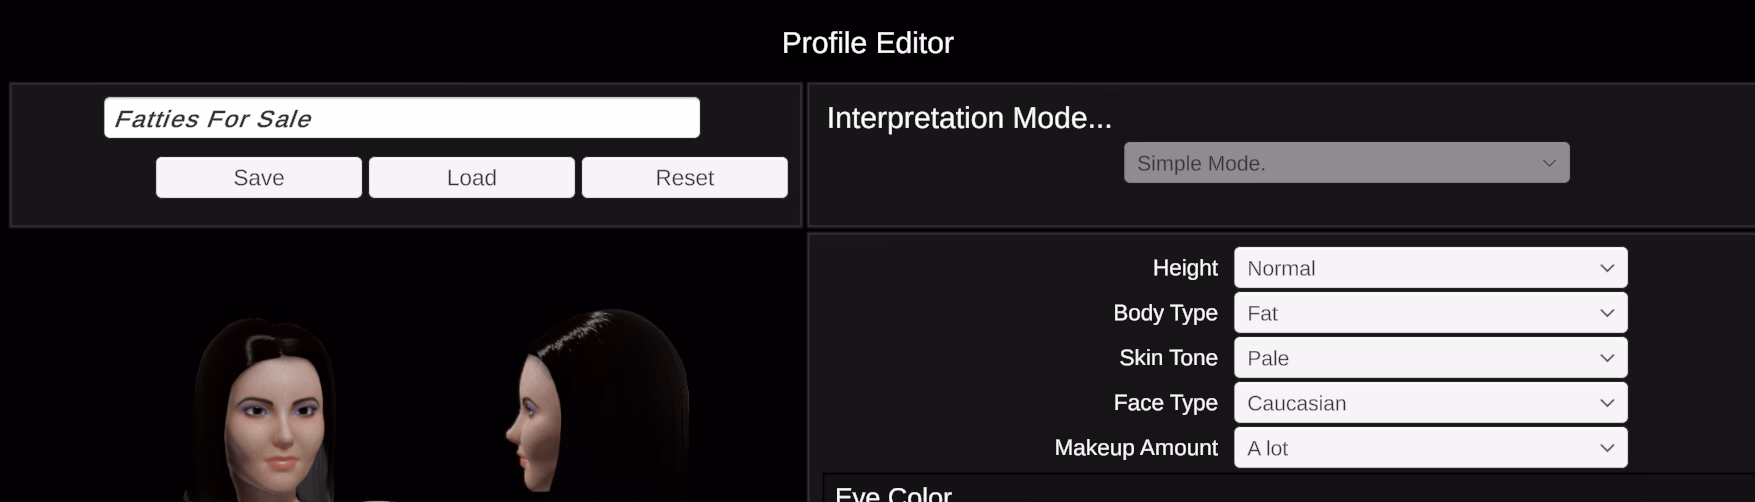
Task: Open the Simple Mode interpretation dropdown
Action: [1346, 163]
